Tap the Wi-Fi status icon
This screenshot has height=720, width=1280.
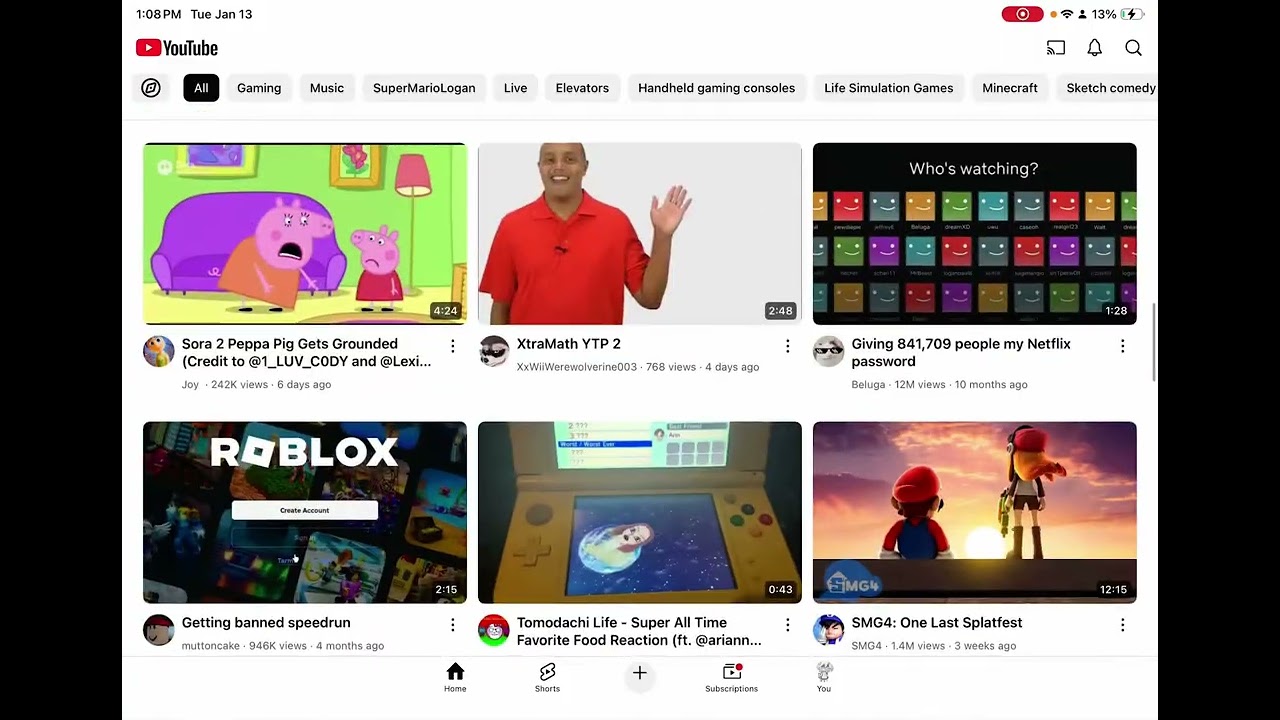point(1067,14)
